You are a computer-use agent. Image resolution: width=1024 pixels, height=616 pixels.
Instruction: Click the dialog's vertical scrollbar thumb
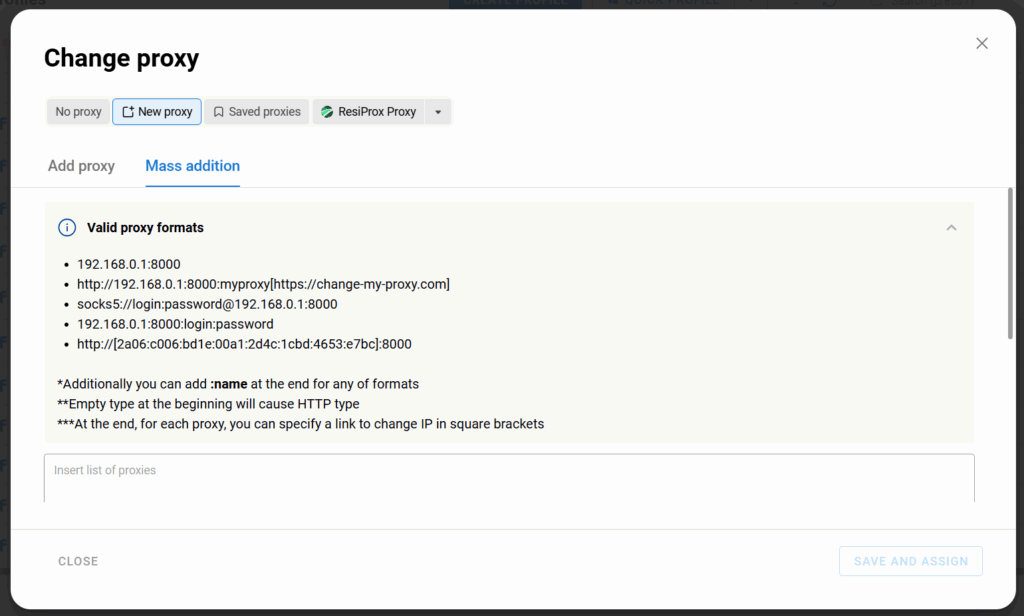[1010, 263]
